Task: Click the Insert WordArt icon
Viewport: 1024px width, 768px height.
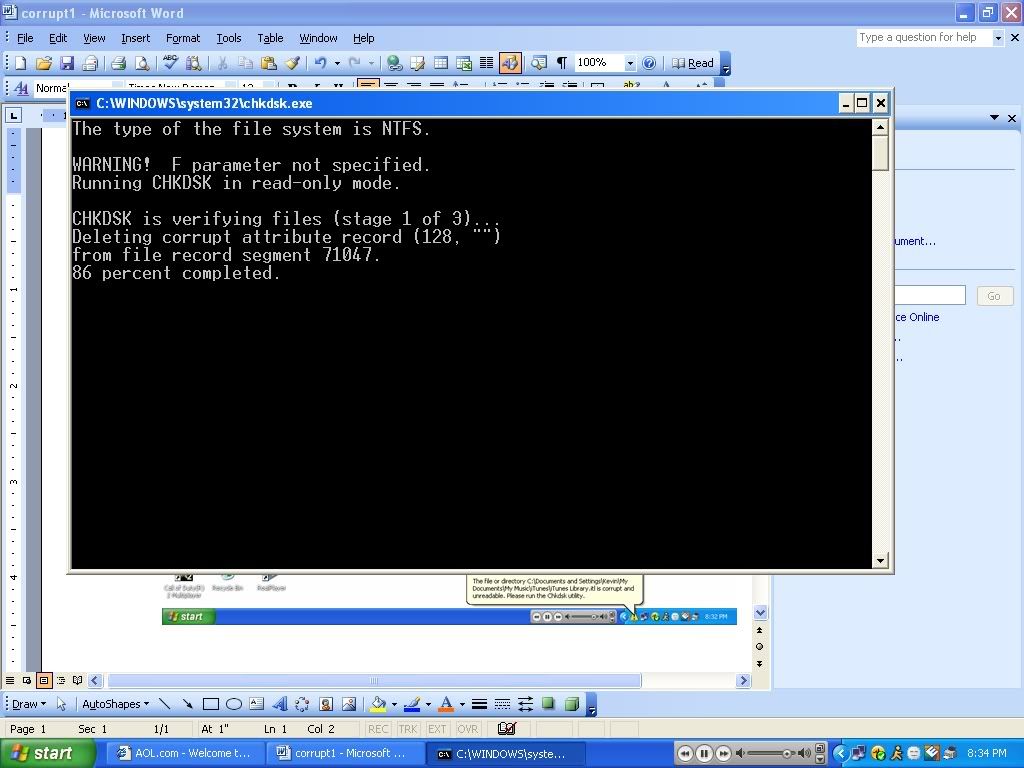Action: coord(279,704)
